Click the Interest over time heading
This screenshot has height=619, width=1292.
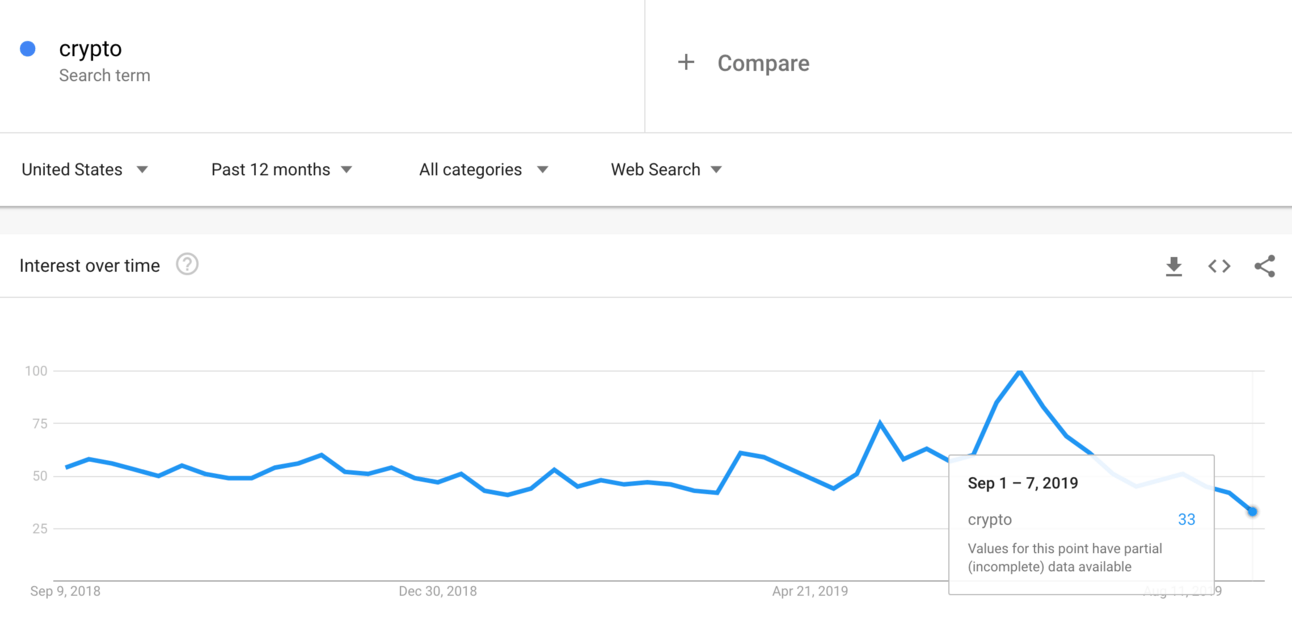click(90, 266)
